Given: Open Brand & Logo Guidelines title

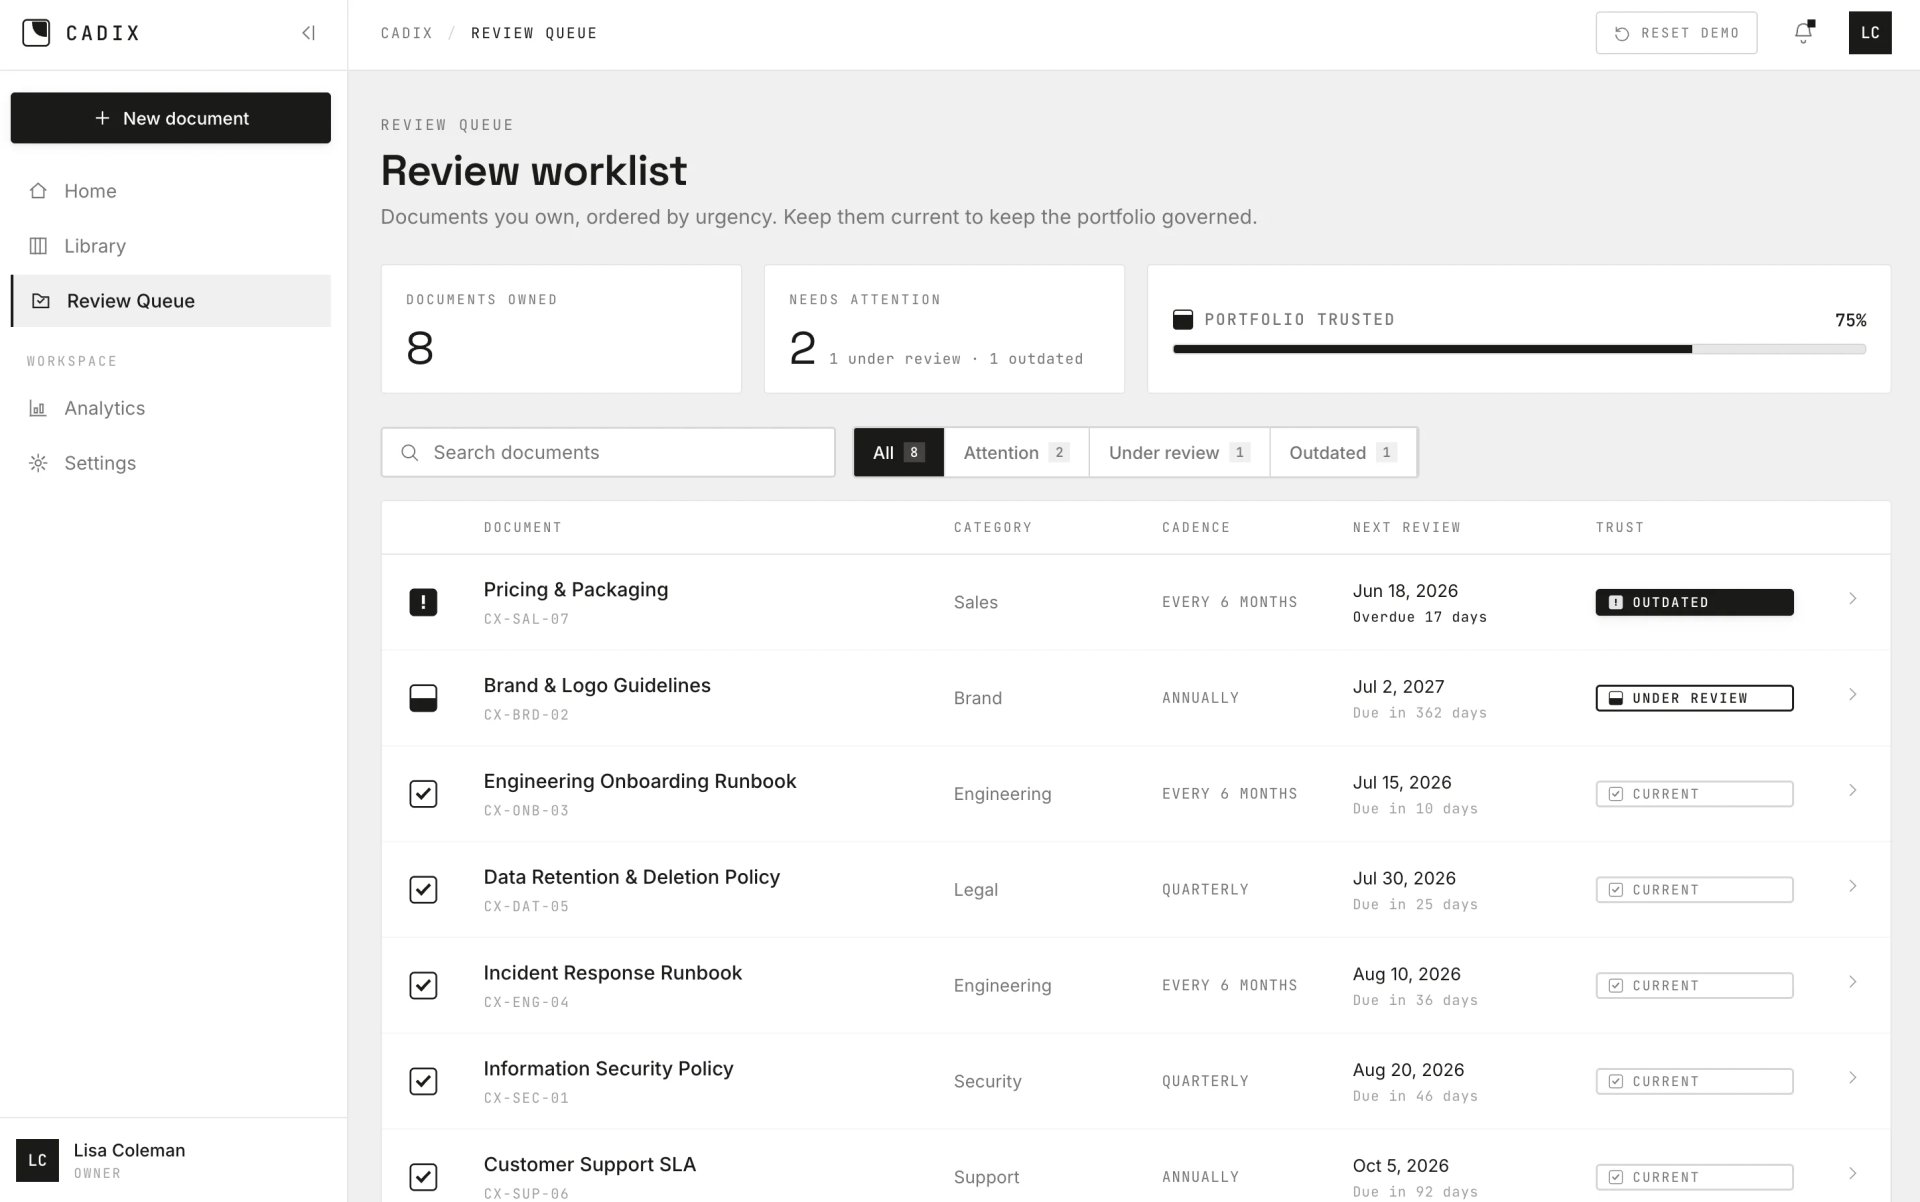Looking at the screenshot, I should click(597, 686).
